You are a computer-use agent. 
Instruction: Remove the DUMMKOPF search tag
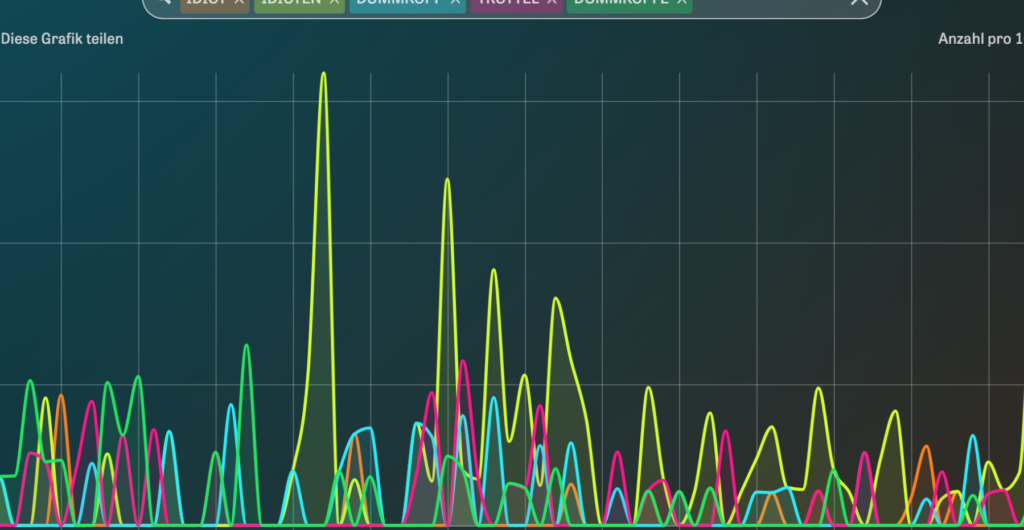(x=455, y=3)
